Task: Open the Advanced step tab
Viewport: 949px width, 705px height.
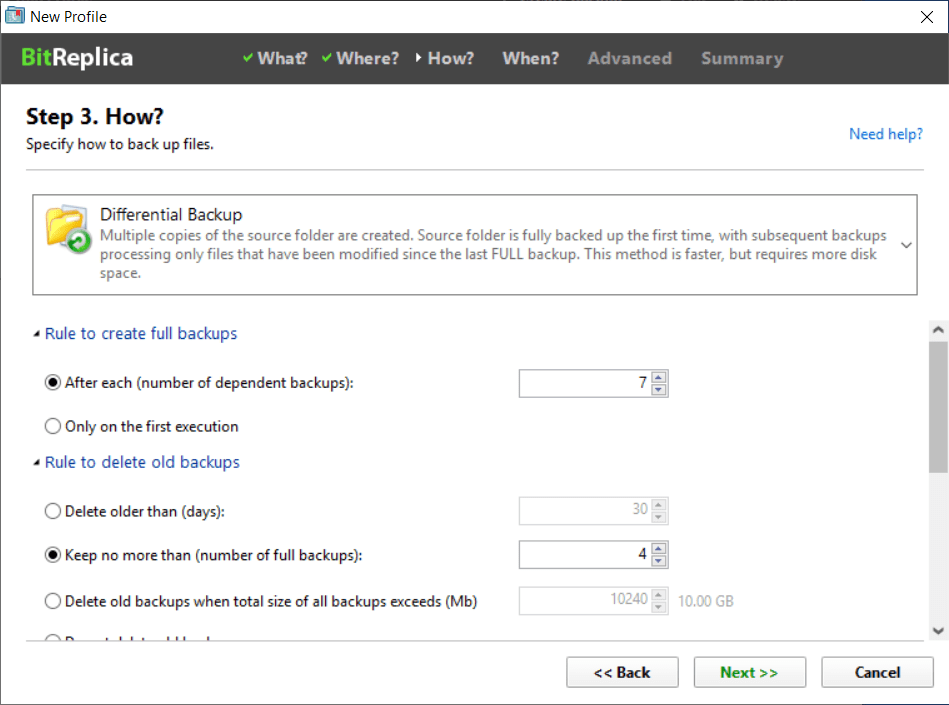Action: (629, 58)
